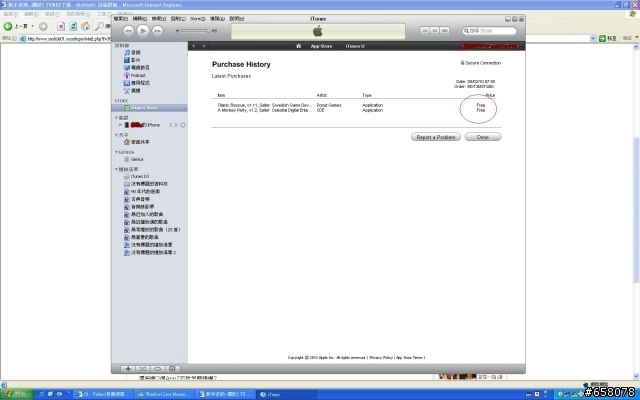Click the store back arrow
Viewport: 640px width, 400px height.
[193, 46]
